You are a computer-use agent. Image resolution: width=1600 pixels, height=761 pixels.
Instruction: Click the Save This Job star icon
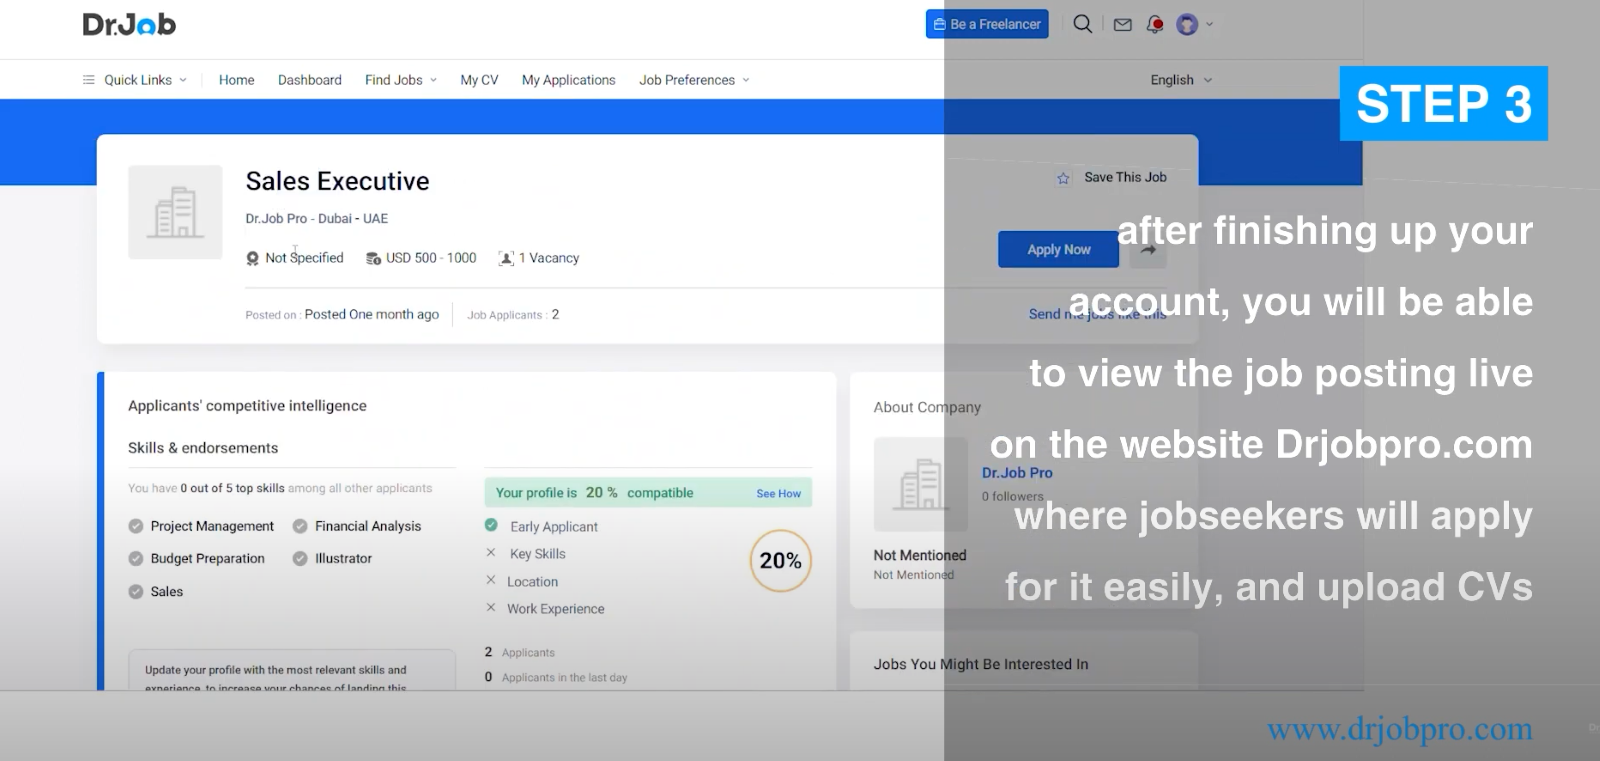click(x=1063, y=178)
